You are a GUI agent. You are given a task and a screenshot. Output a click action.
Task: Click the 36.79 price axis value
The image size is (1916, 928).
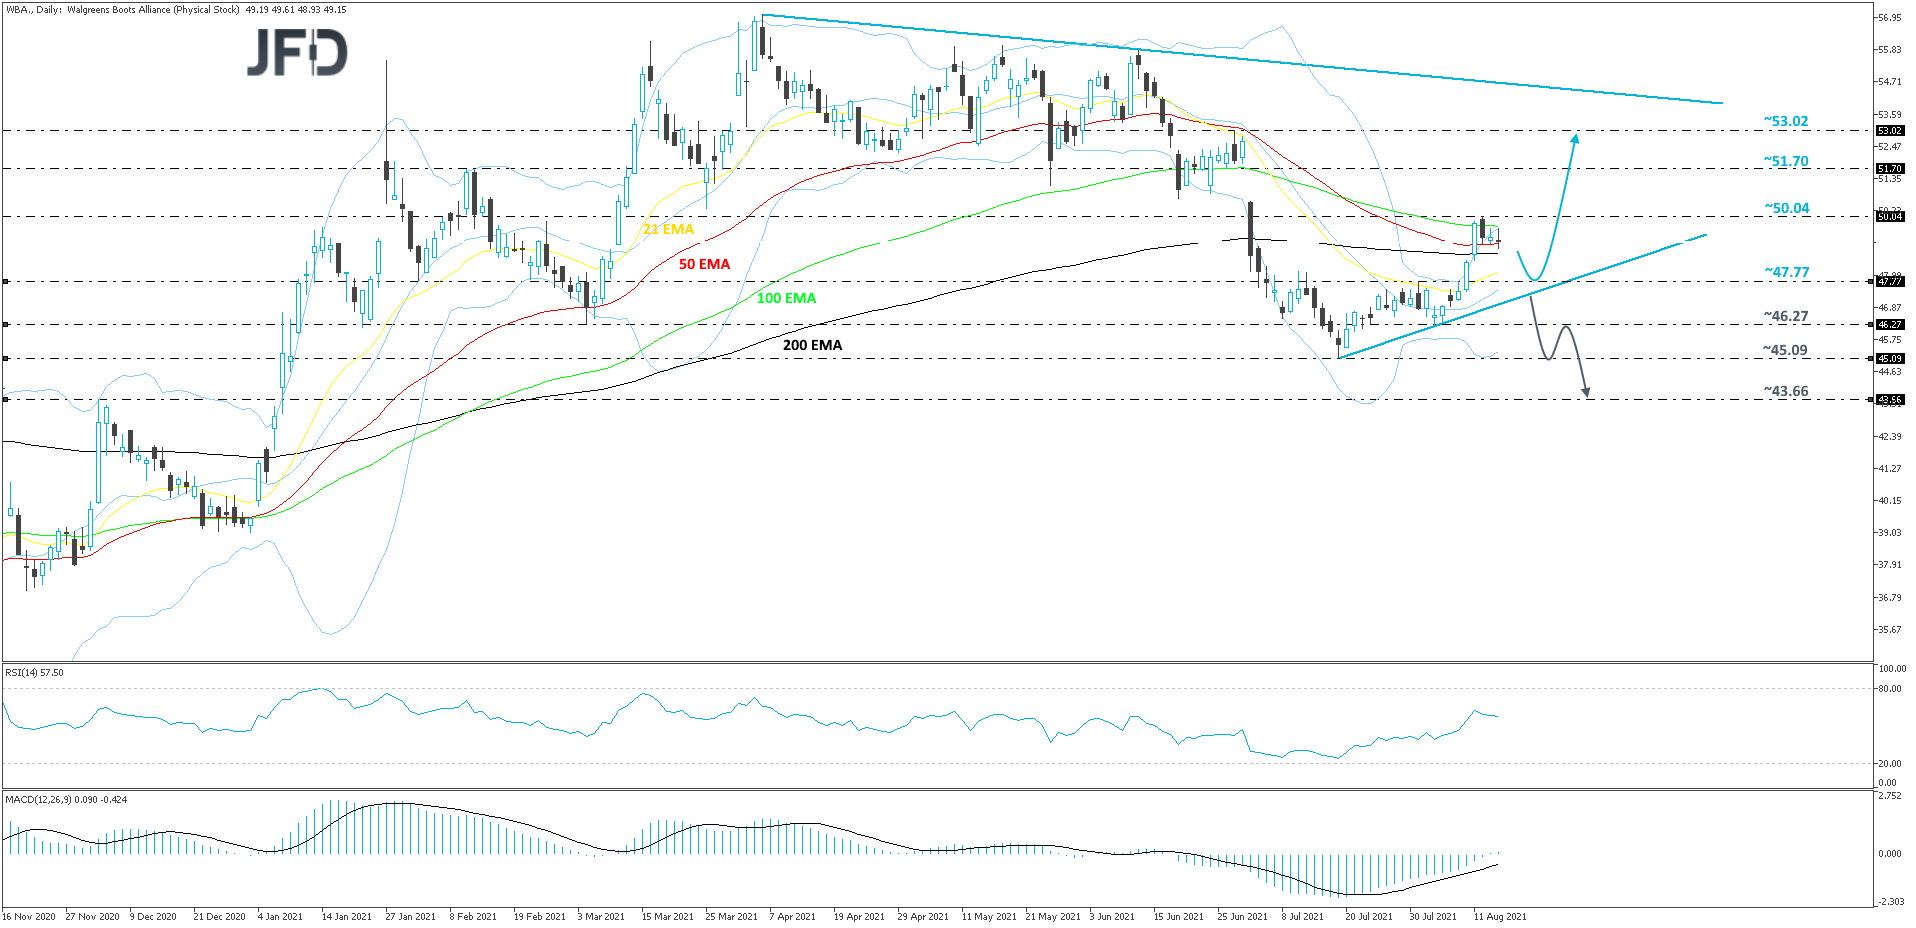point(1890,598)
